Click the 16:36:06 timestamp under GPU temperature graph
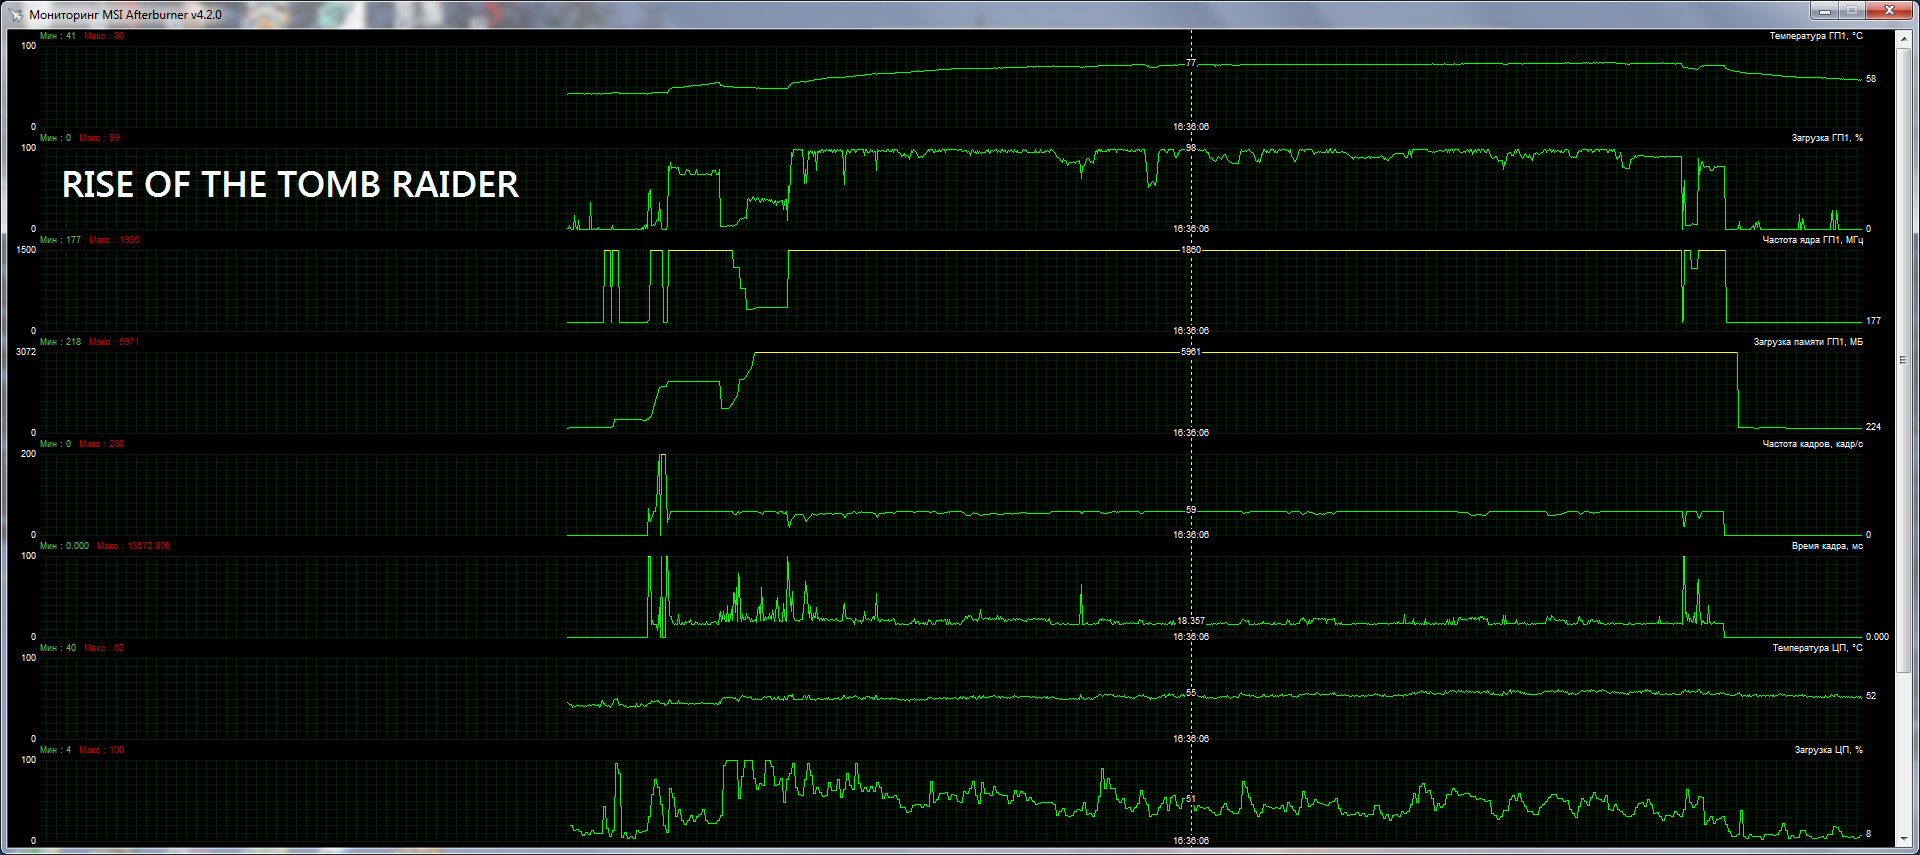 click(1191, 127)
